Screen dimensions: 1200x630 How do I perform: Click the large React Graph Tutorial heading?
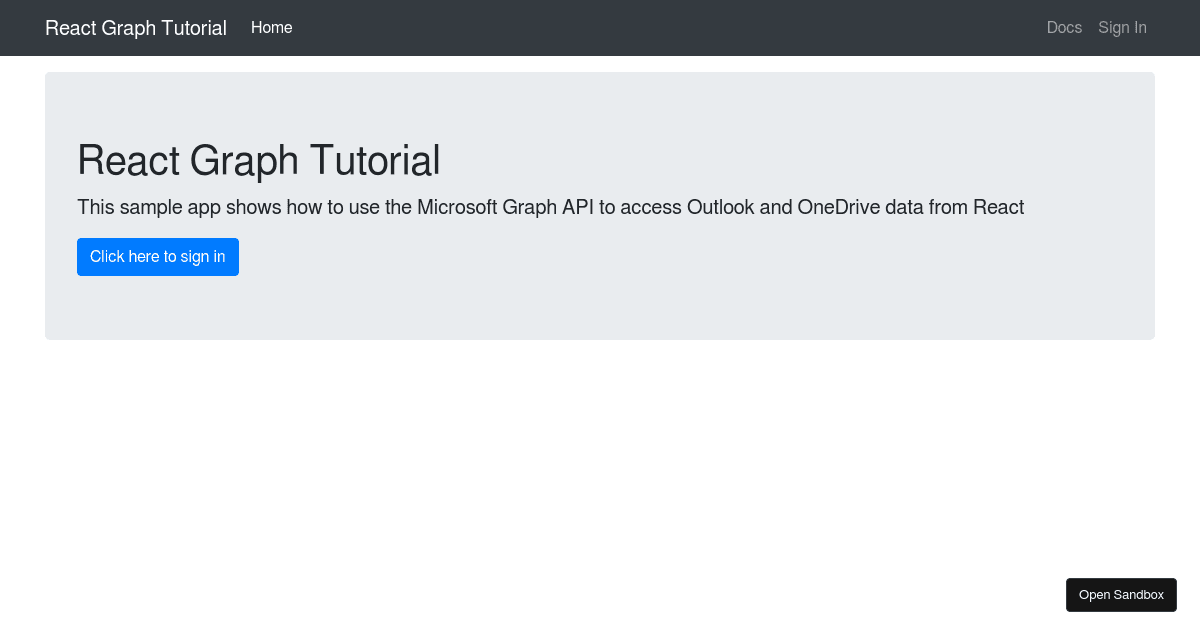pos(259,160)
